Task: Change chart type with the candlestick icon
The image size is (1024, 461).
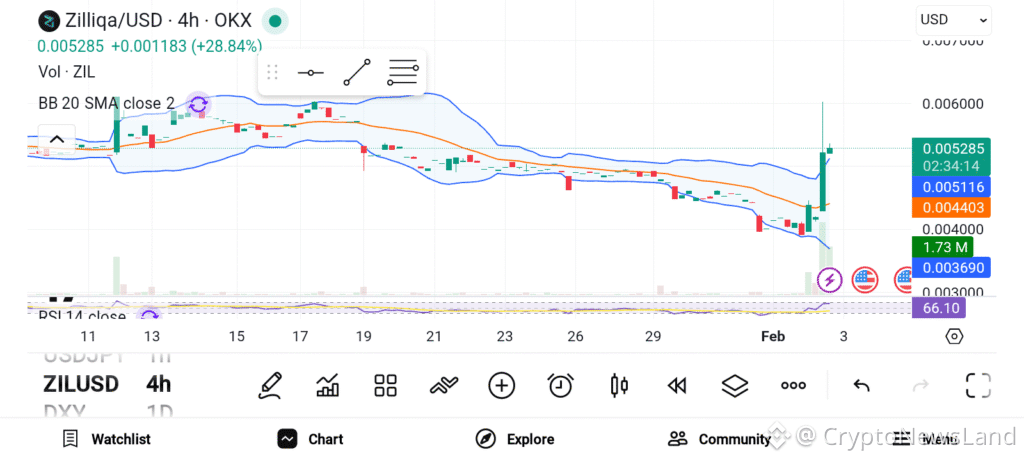Action: pos(618,385)
